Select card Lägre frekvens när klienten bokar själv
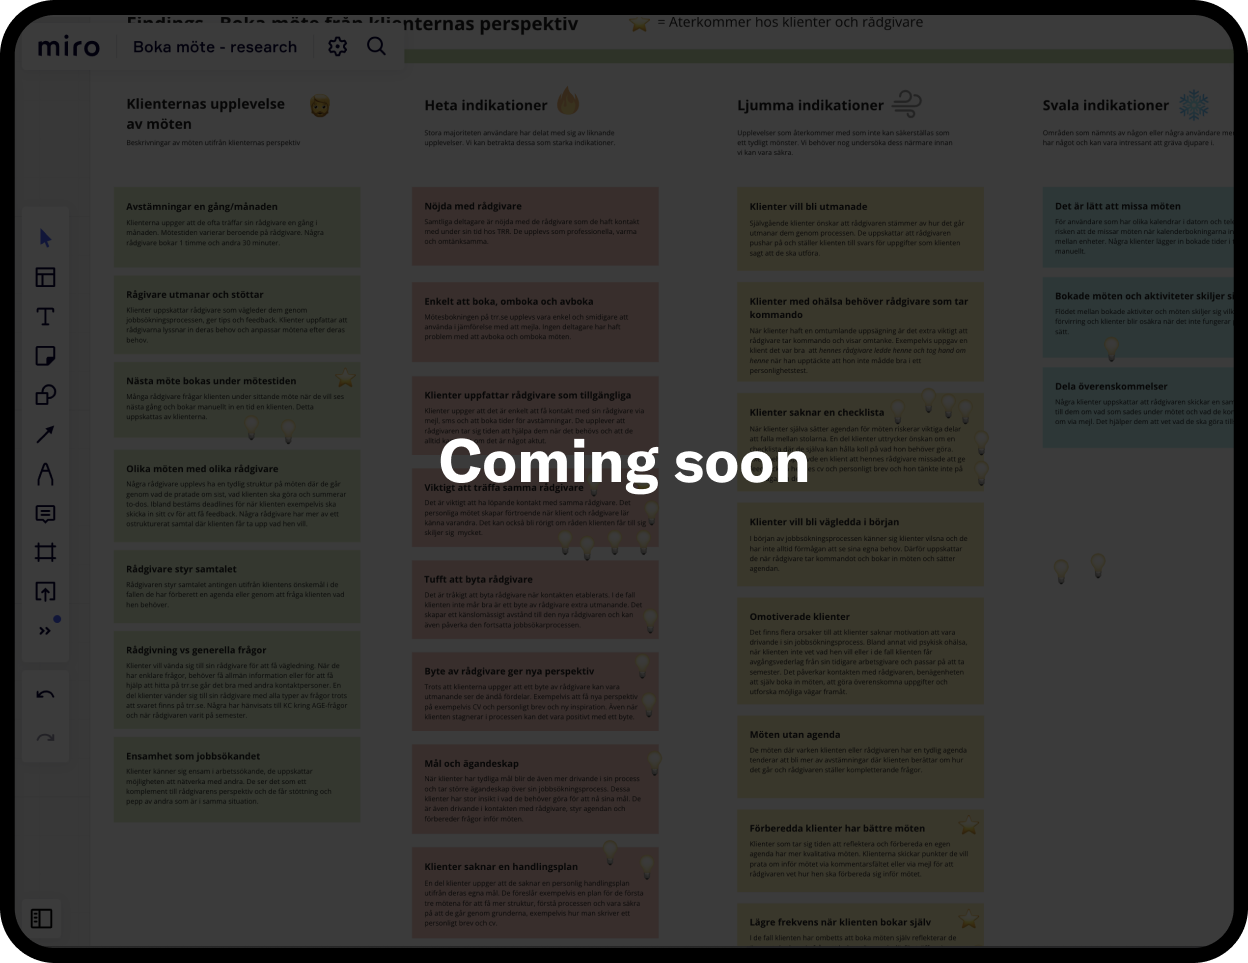The width and height of the screenshot is (1248, 963). pos(861,925)
